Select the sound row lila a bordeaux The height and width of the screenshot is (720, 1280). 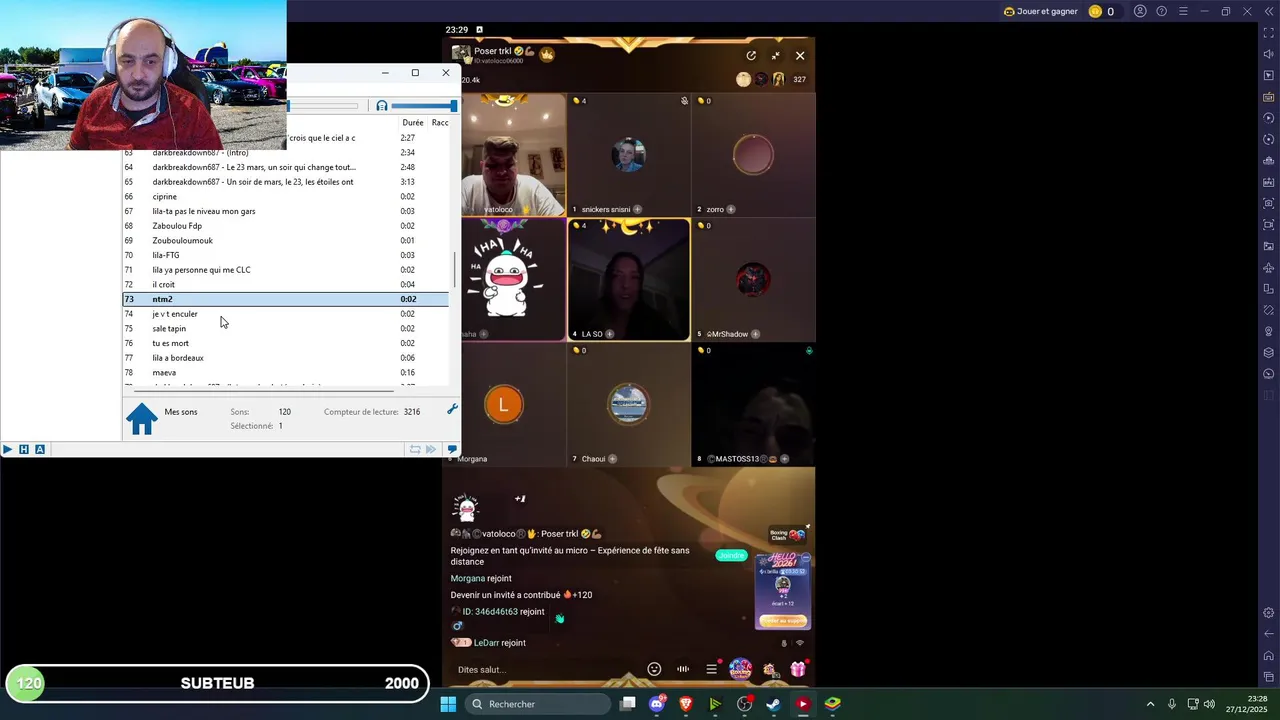pos(285,358)
